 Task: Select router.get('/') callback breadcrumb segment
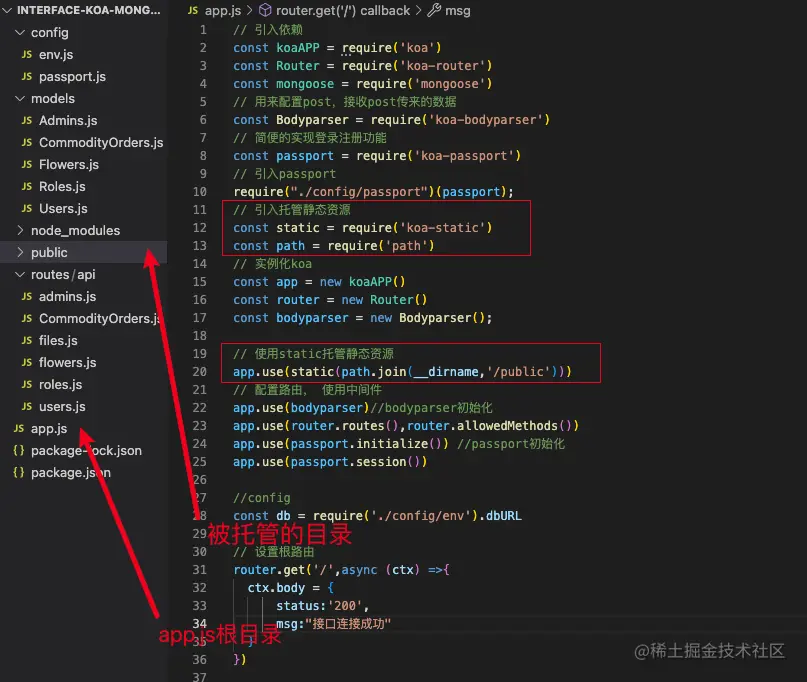tap(343, 10)
